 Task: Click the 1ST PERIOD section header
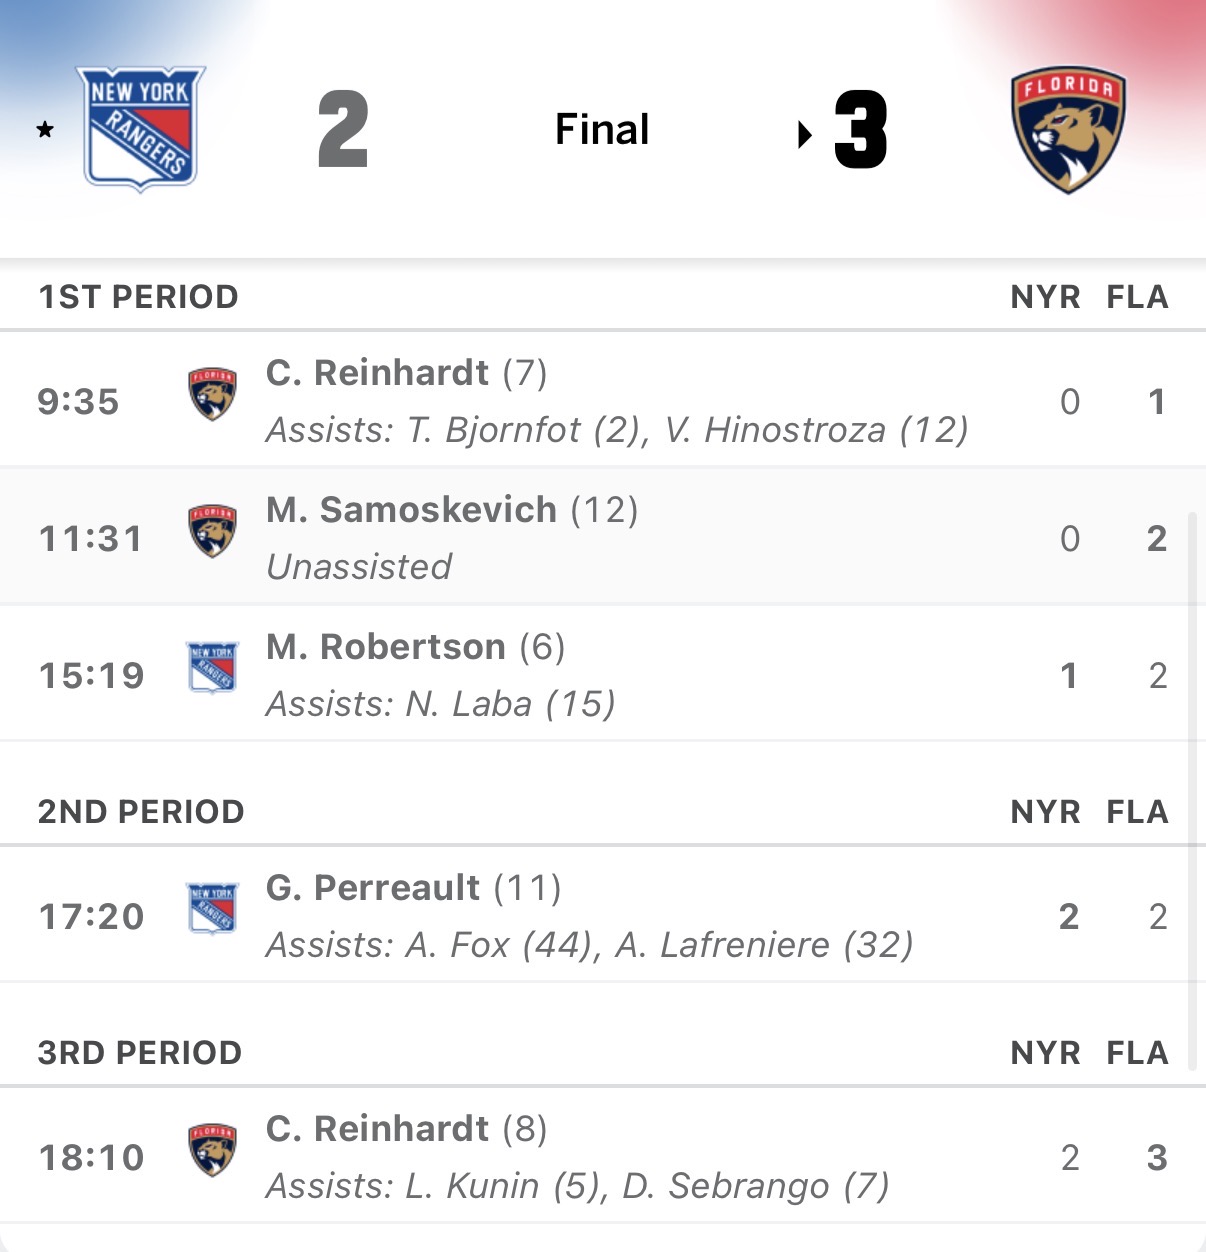pos(138,297)
